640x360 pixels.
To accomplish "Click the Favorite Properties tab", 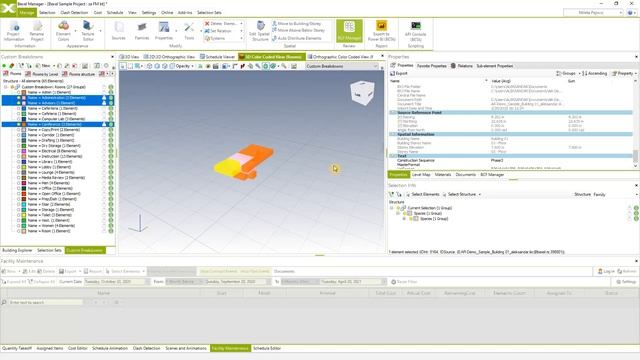I will click(431, 66).
